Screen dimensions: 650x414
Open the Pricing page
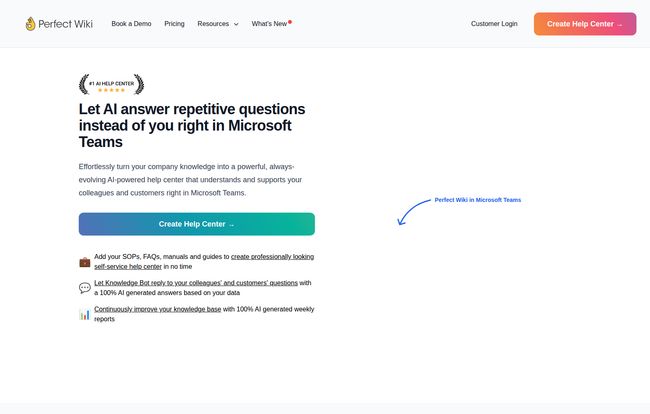point(174,24)
